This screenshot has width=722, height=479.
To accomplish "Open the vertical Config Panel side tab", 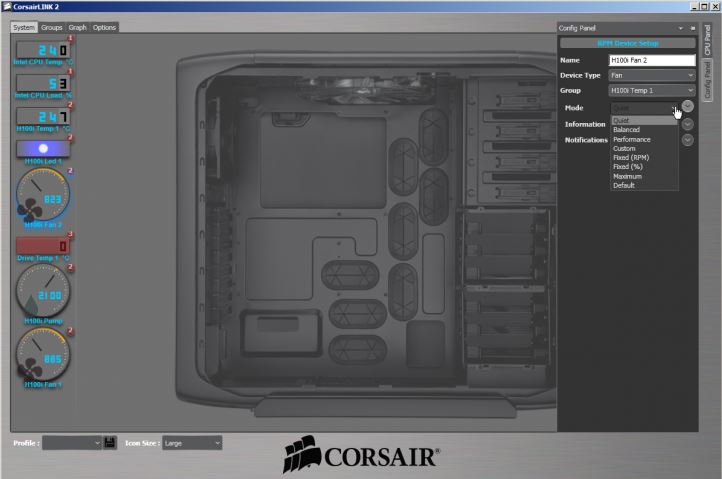I will (707, 80).
